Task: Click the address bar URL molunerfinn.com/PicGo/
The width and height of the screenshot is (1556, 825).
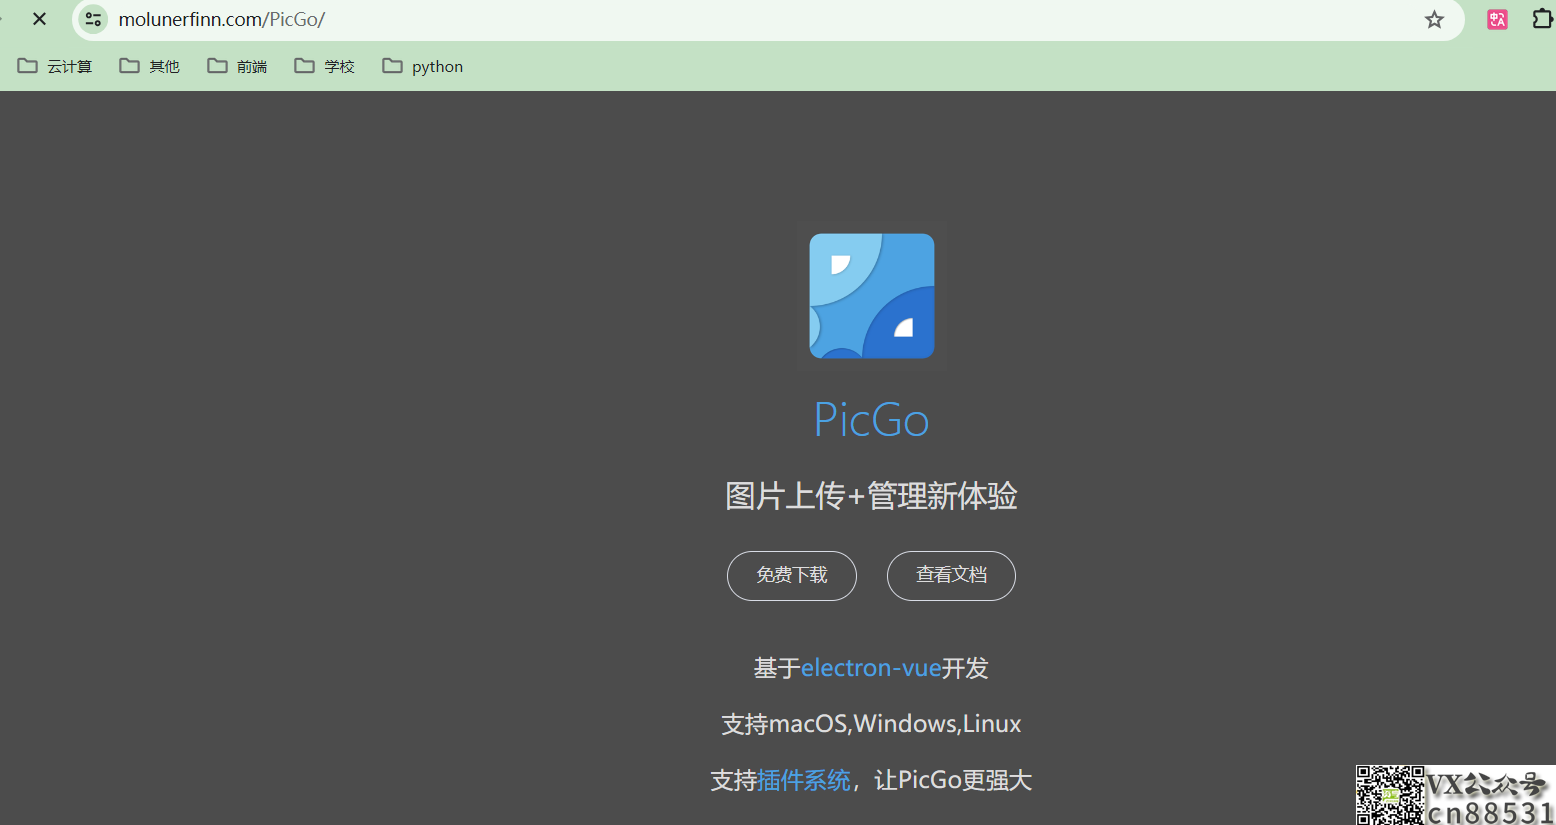Action: click(221, 19)
